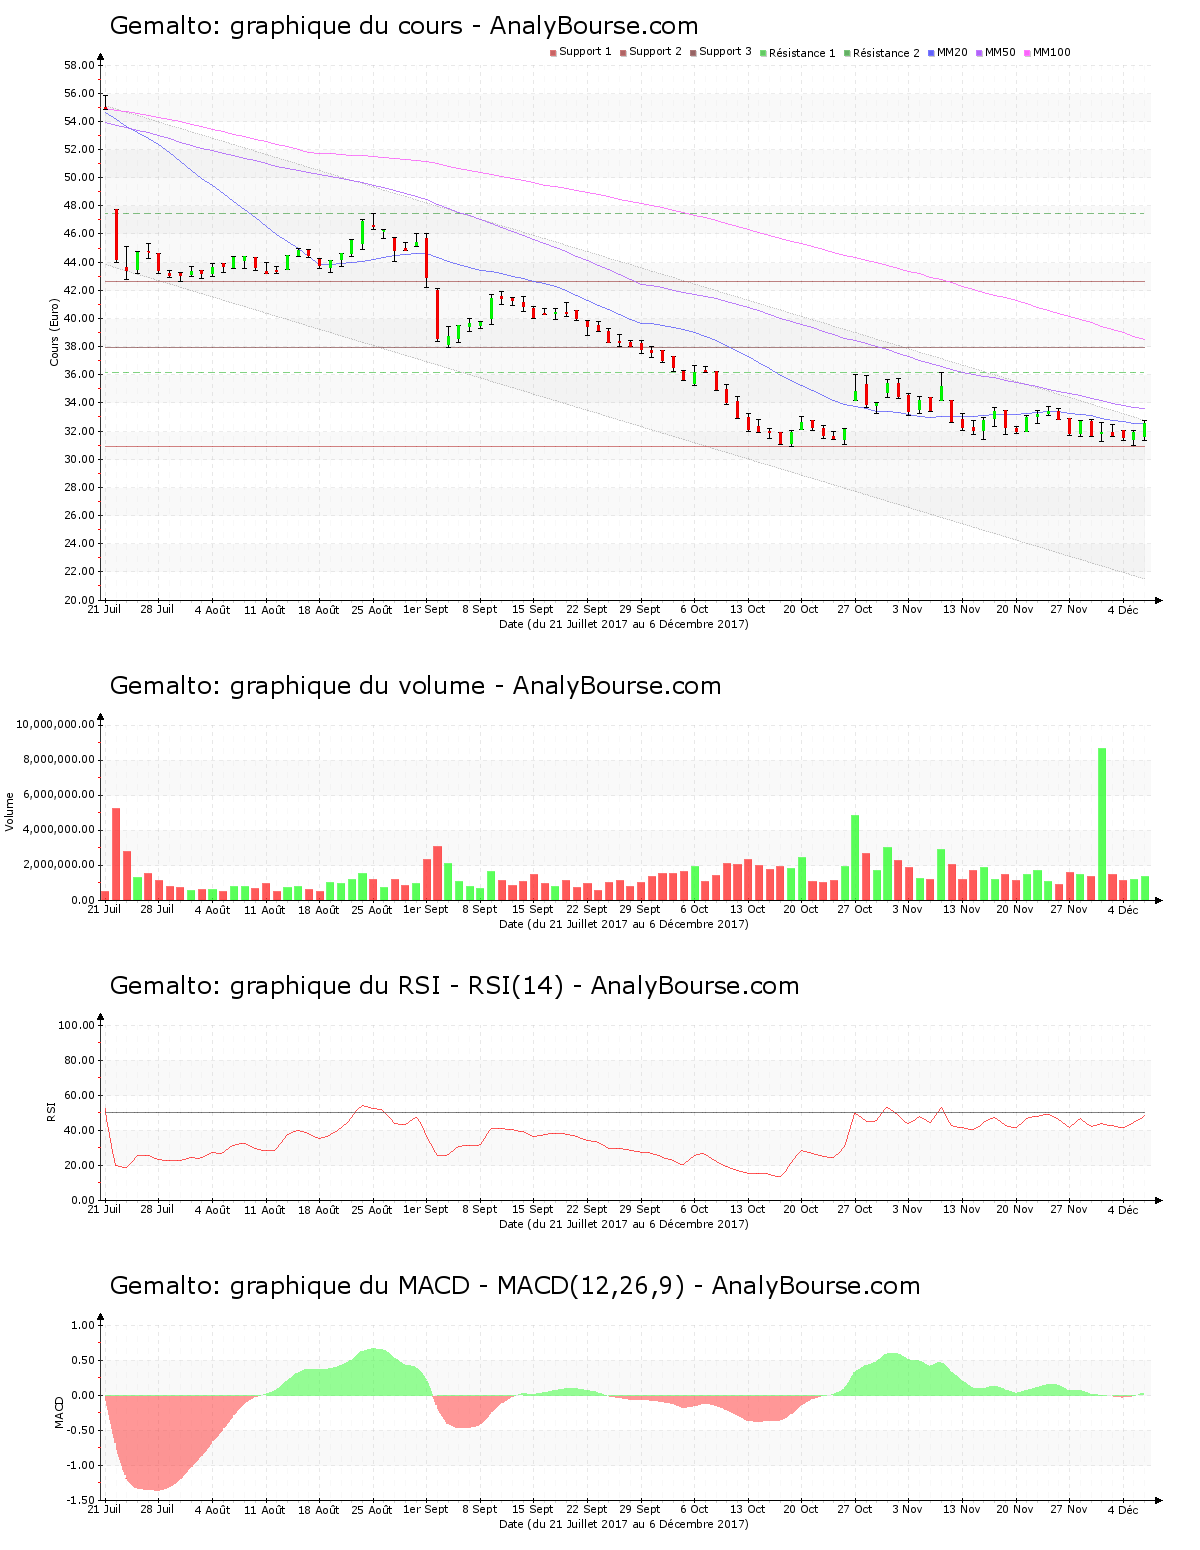
Task: Click the Support 3 legend label
Action: coord(725,52)
